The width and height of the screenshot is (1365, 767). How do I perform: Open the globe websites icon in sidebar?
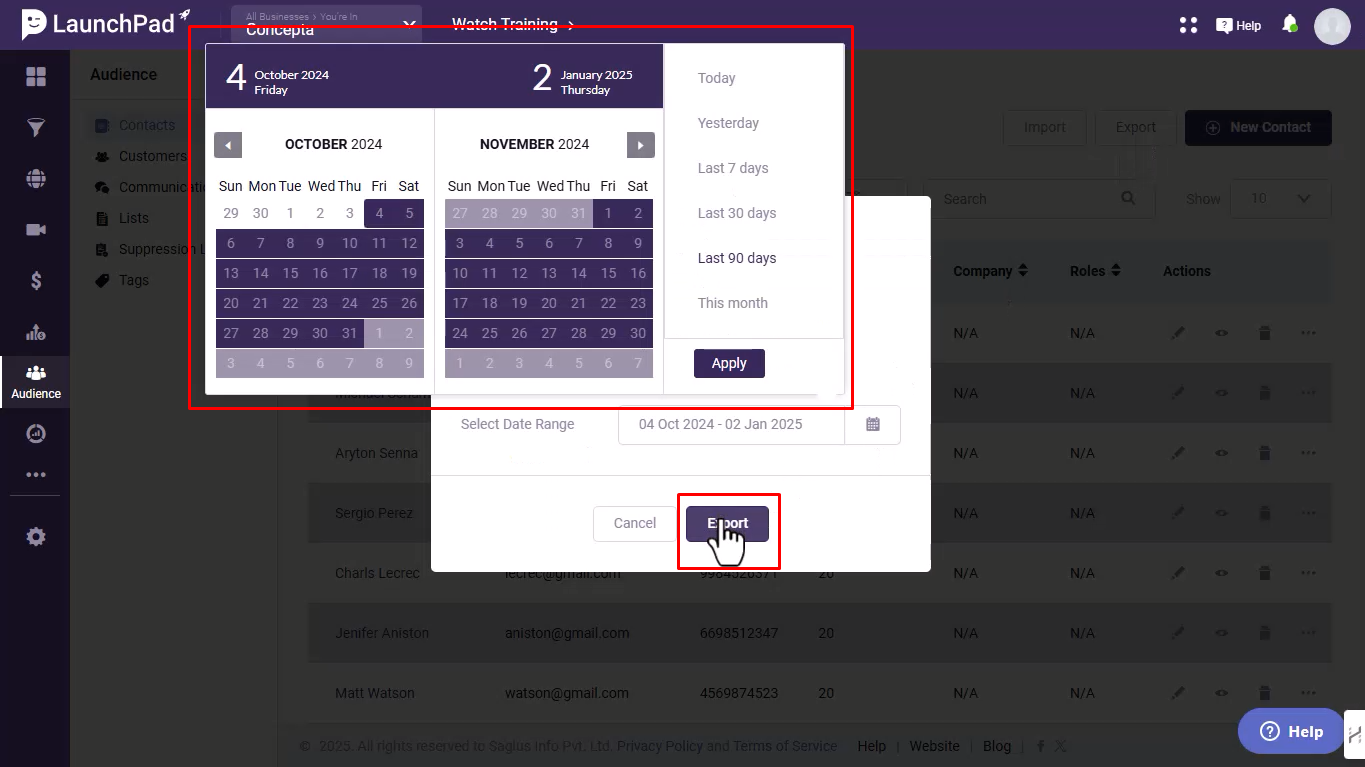[36, 179]
